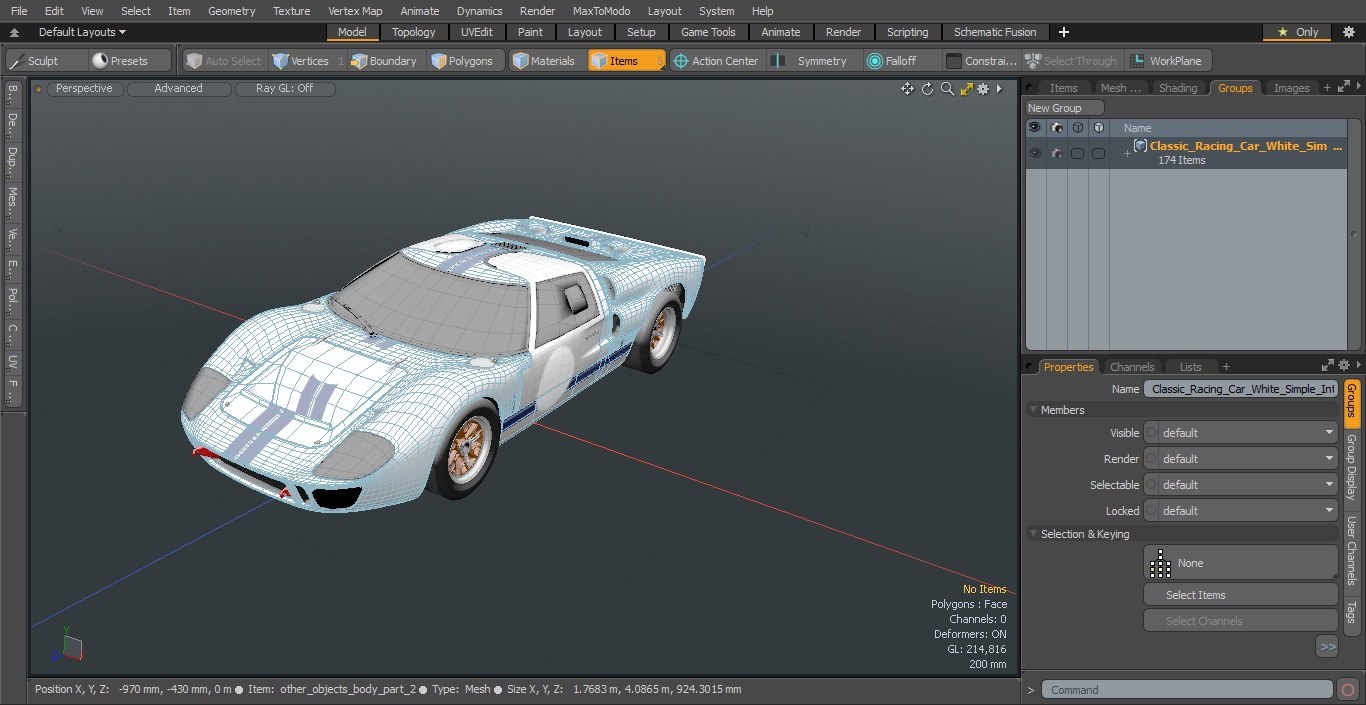Click the Groups list vertical scrollbar
Viewport: 1366px width, 705px height.
pyautogui.click(x=1355, y=235)
